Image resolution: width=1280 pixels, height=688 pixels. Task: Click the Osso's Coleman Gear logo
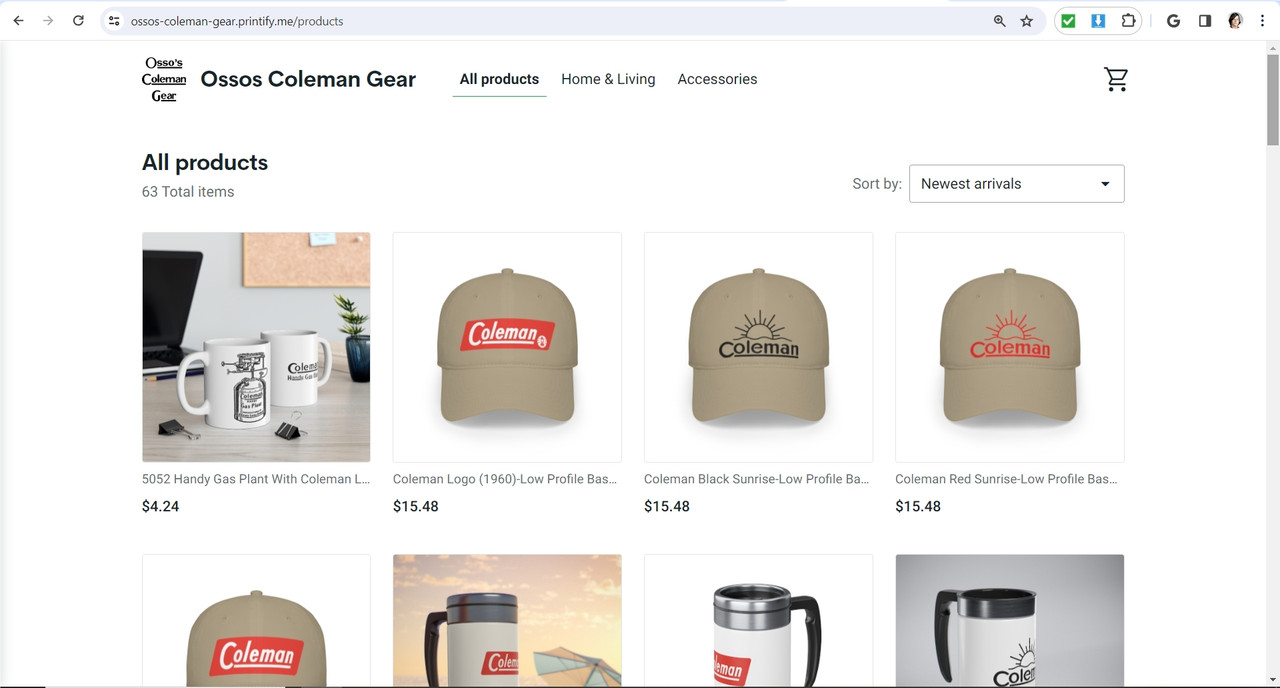(x=164, y=79)
